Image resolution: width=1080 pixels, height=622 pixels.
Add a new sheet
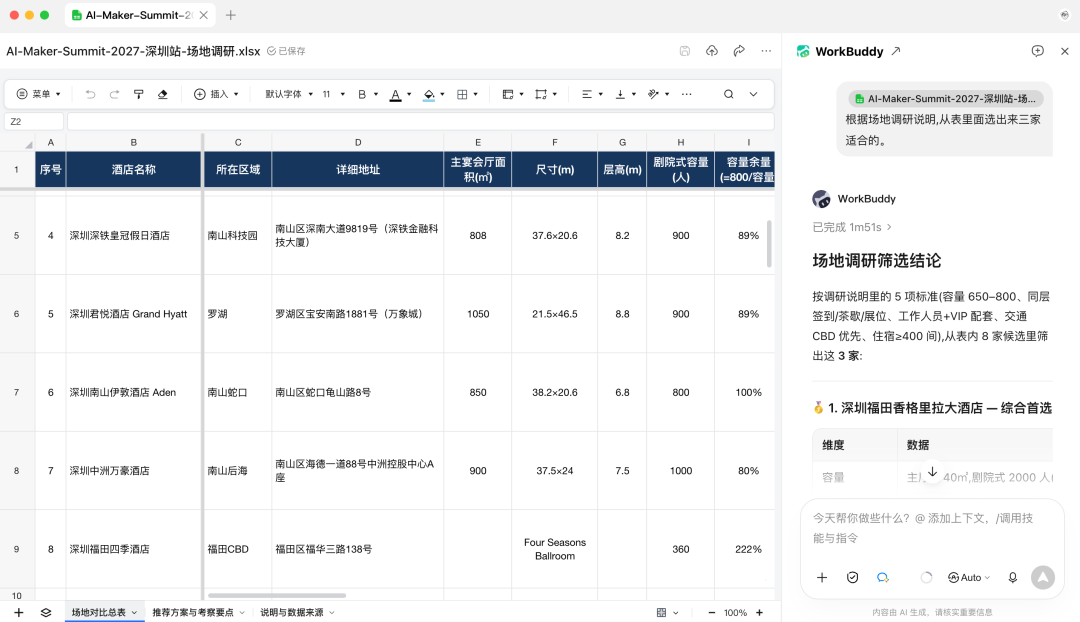(x=19, y=612)
